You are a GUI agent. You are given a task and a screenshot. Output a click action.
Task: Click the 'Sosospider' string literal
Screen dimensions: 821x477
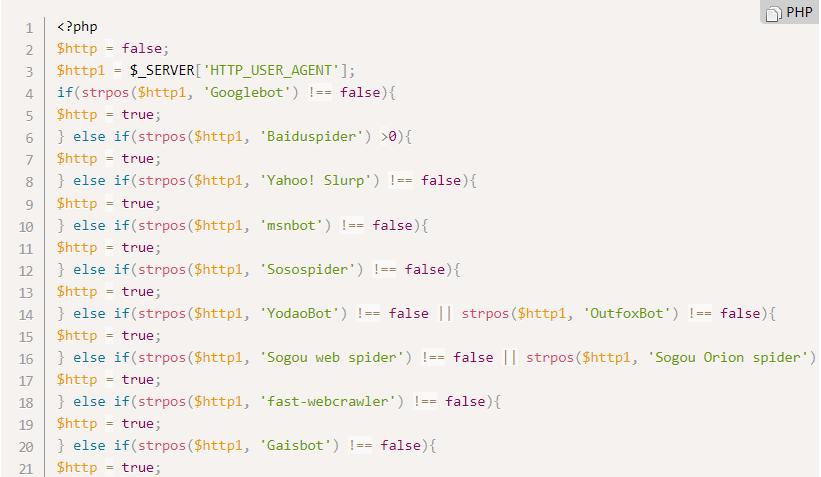307,270
